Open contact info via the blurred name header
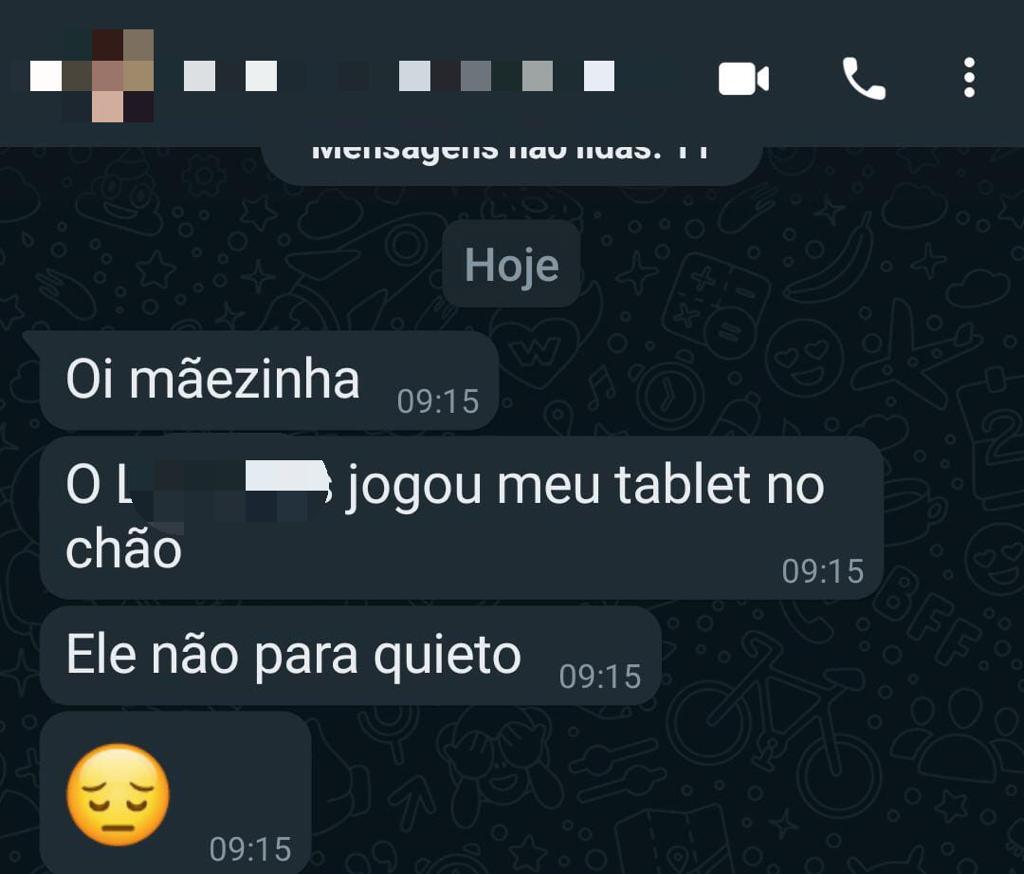1024x874 pixels. click(x=398, y=76)
